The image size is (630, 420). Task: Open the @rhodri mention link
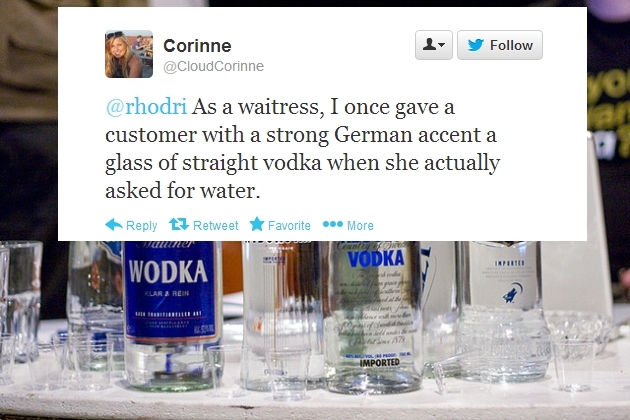147,107
